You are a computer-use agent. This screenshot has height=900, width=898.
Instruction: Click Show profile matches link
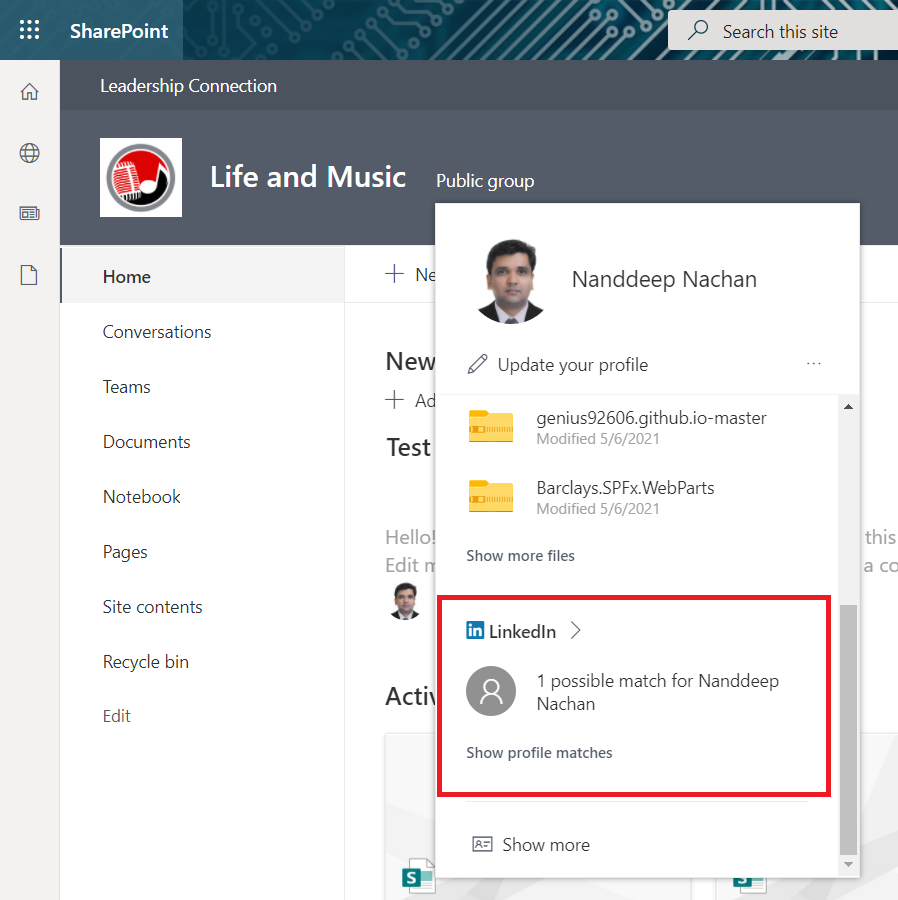tap(539, 753)
